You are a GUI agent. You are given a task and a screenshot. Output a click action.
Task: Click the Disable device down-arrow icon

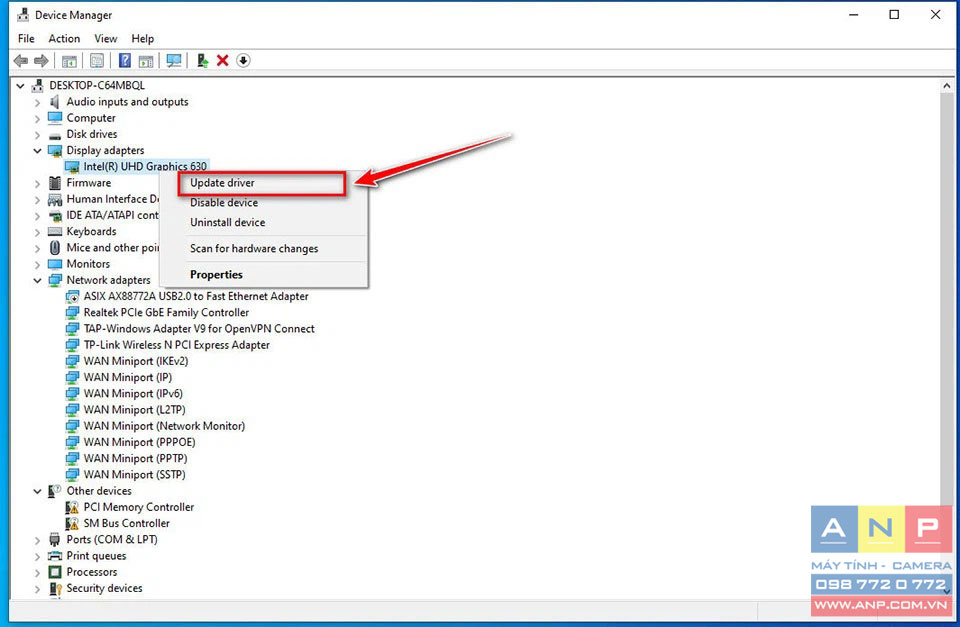click(x=243, y=61)
